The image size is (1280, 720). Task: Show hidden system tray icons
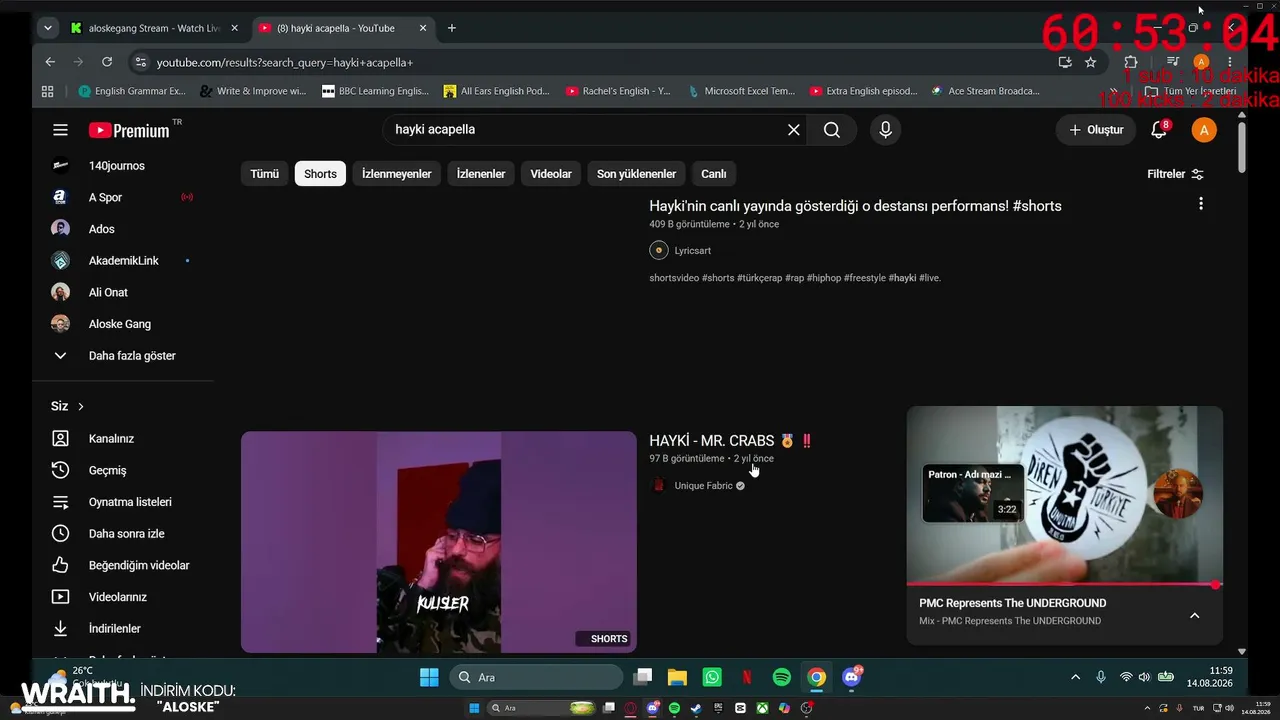point(1076,677)
